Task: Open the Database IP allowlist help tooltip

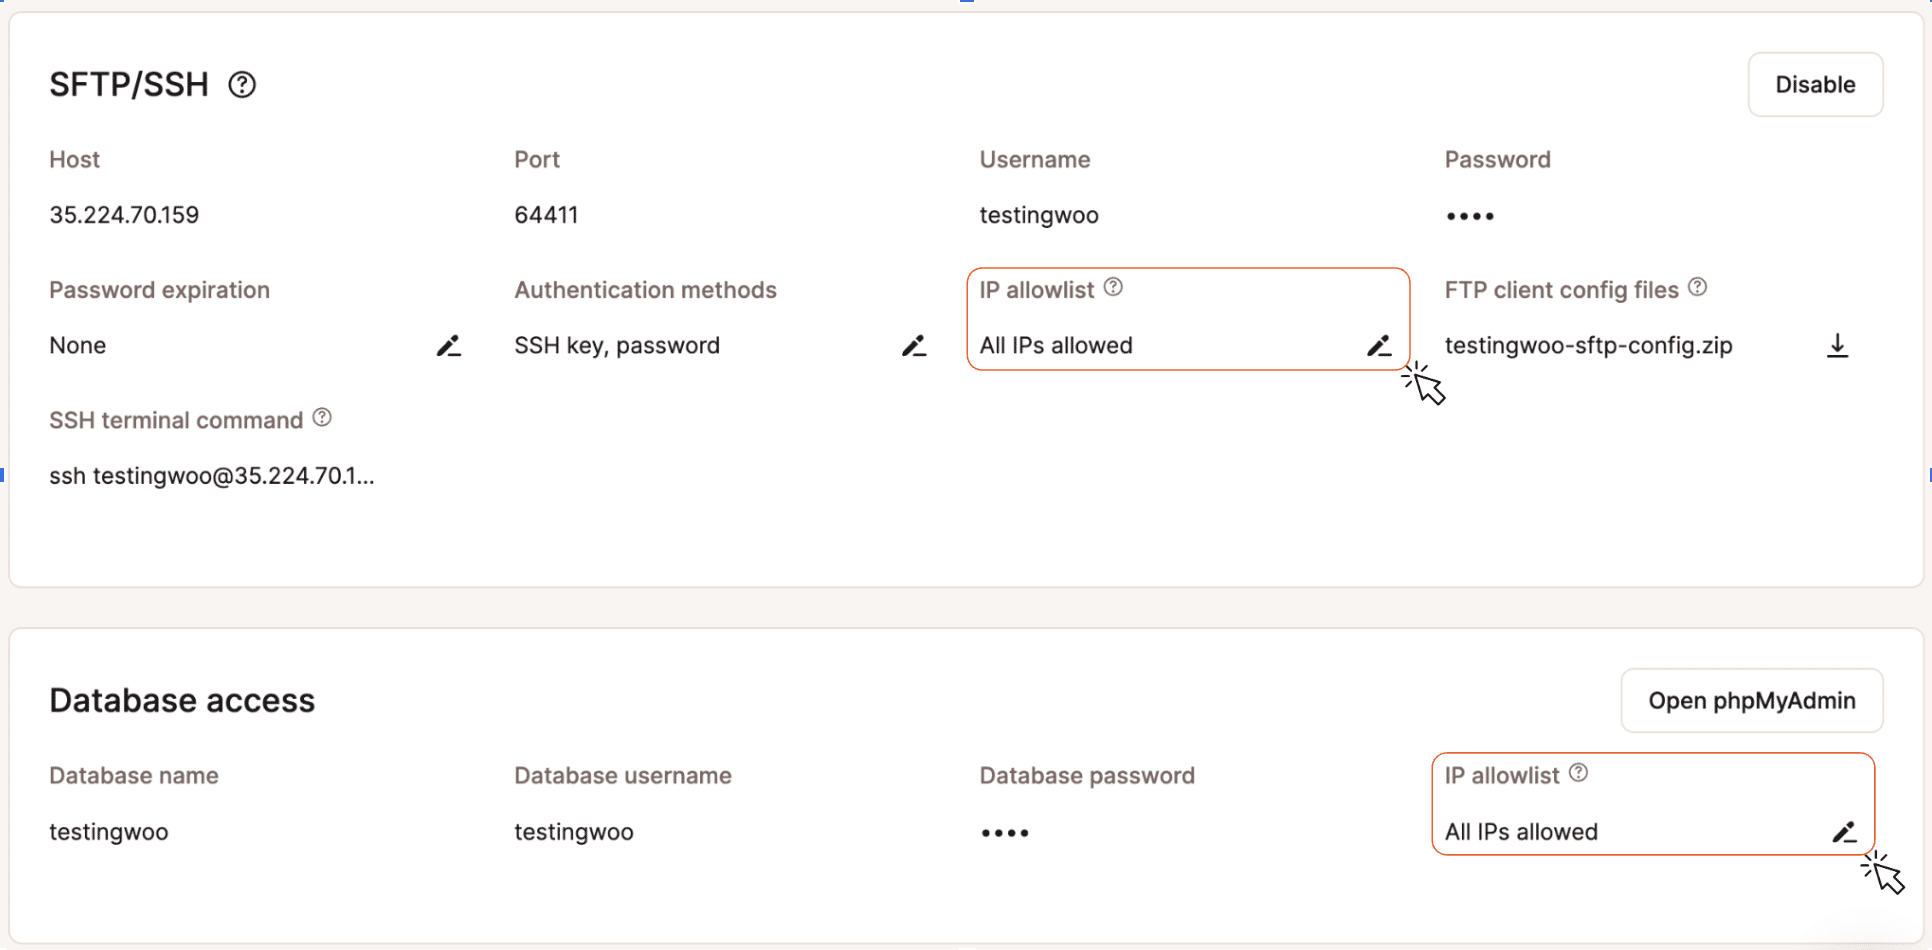Action: click(x=1578, y=773)
